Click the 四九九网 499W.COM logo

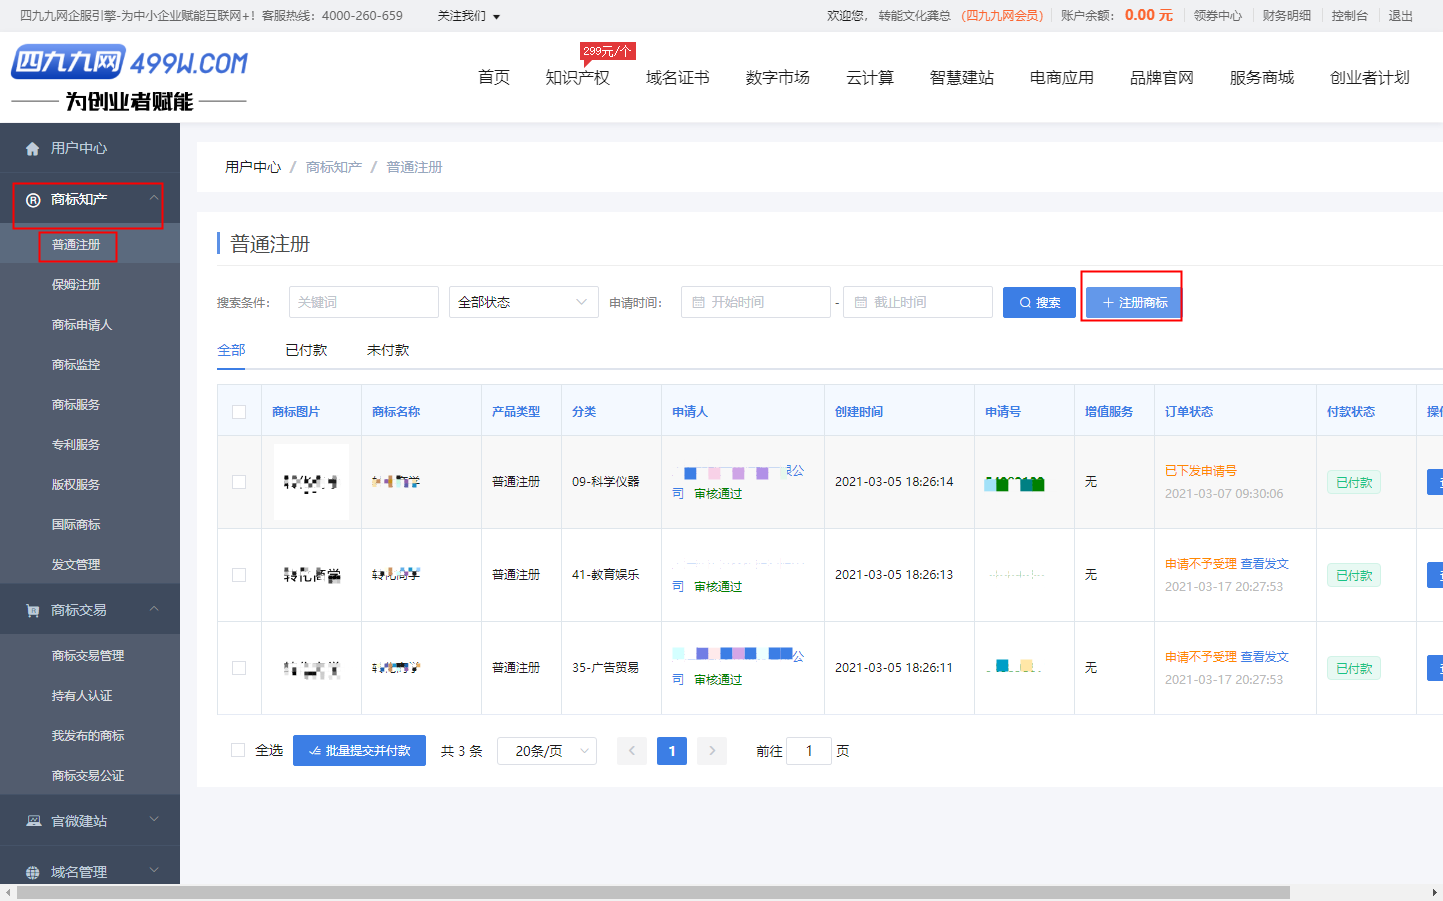point(129,77)
